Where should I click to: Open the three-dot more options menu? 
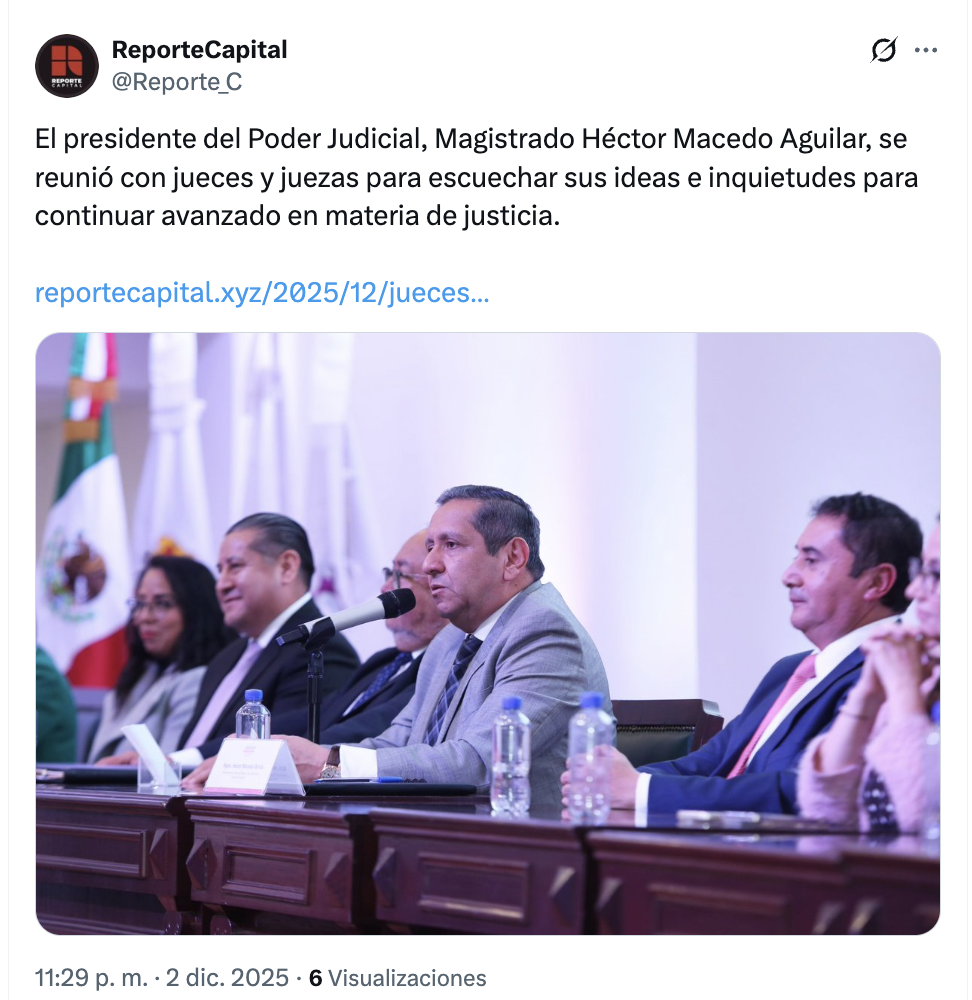click(x=925, y=50)
